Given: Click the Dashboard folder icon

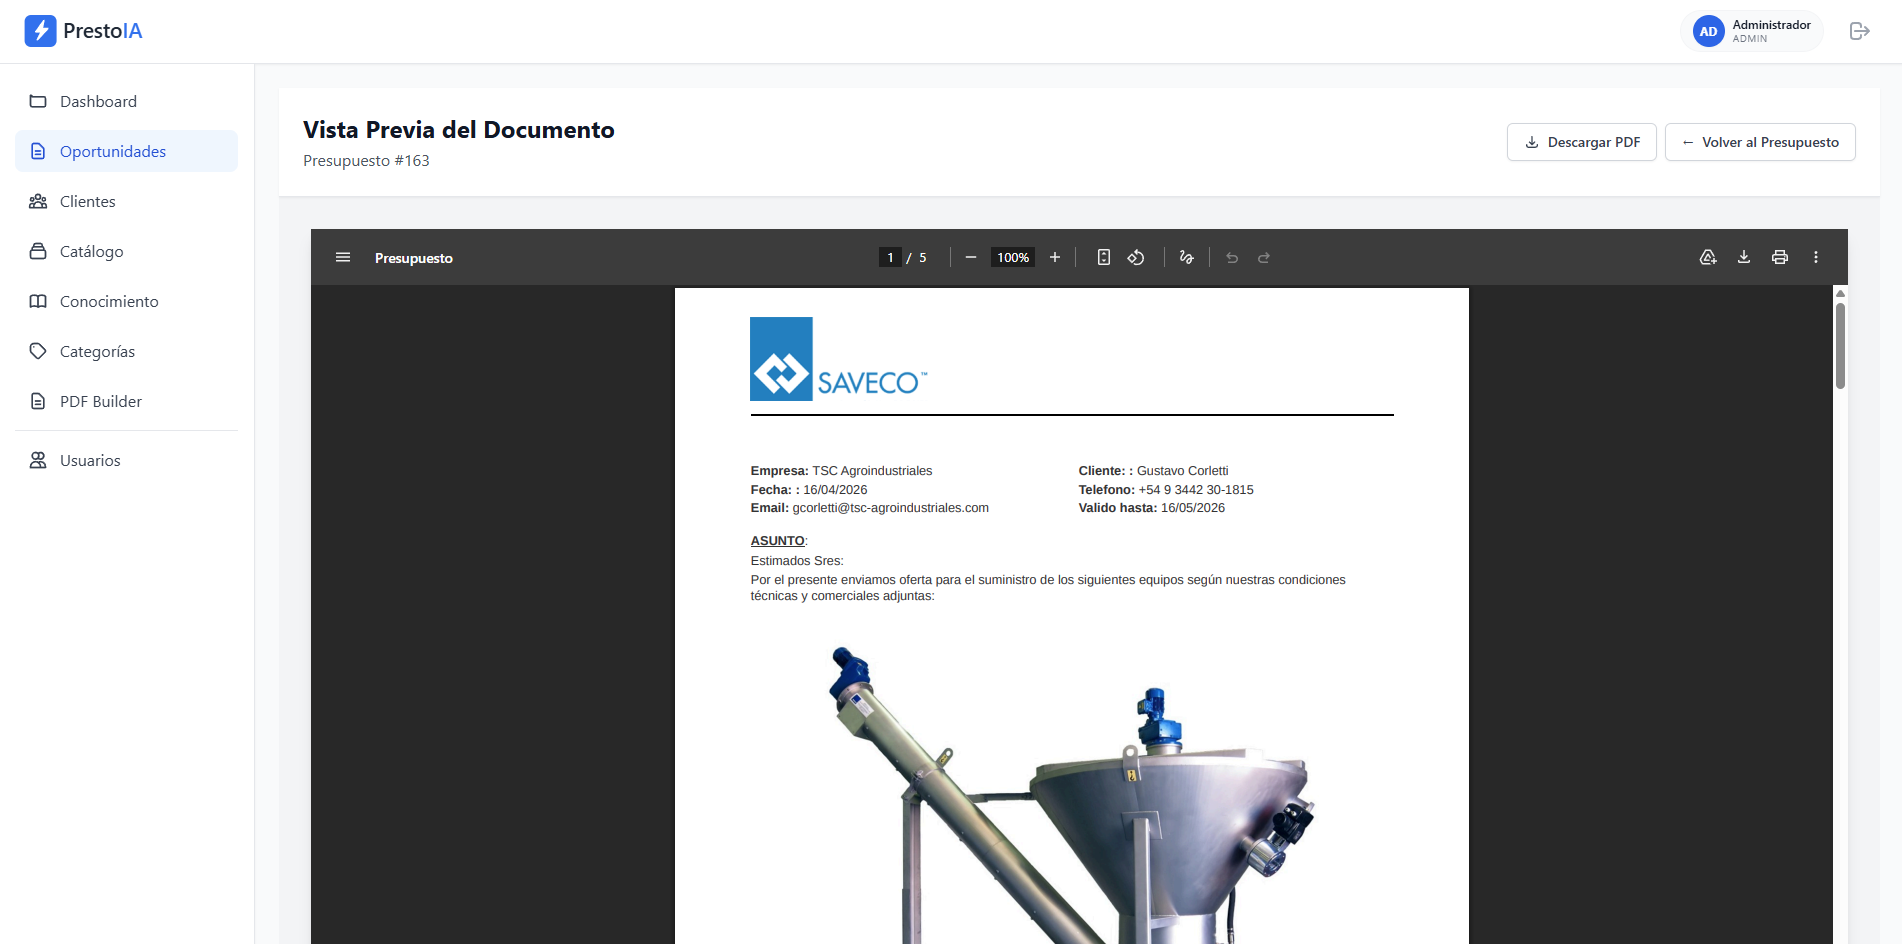Looking at the screenshot, I should 38,101.
